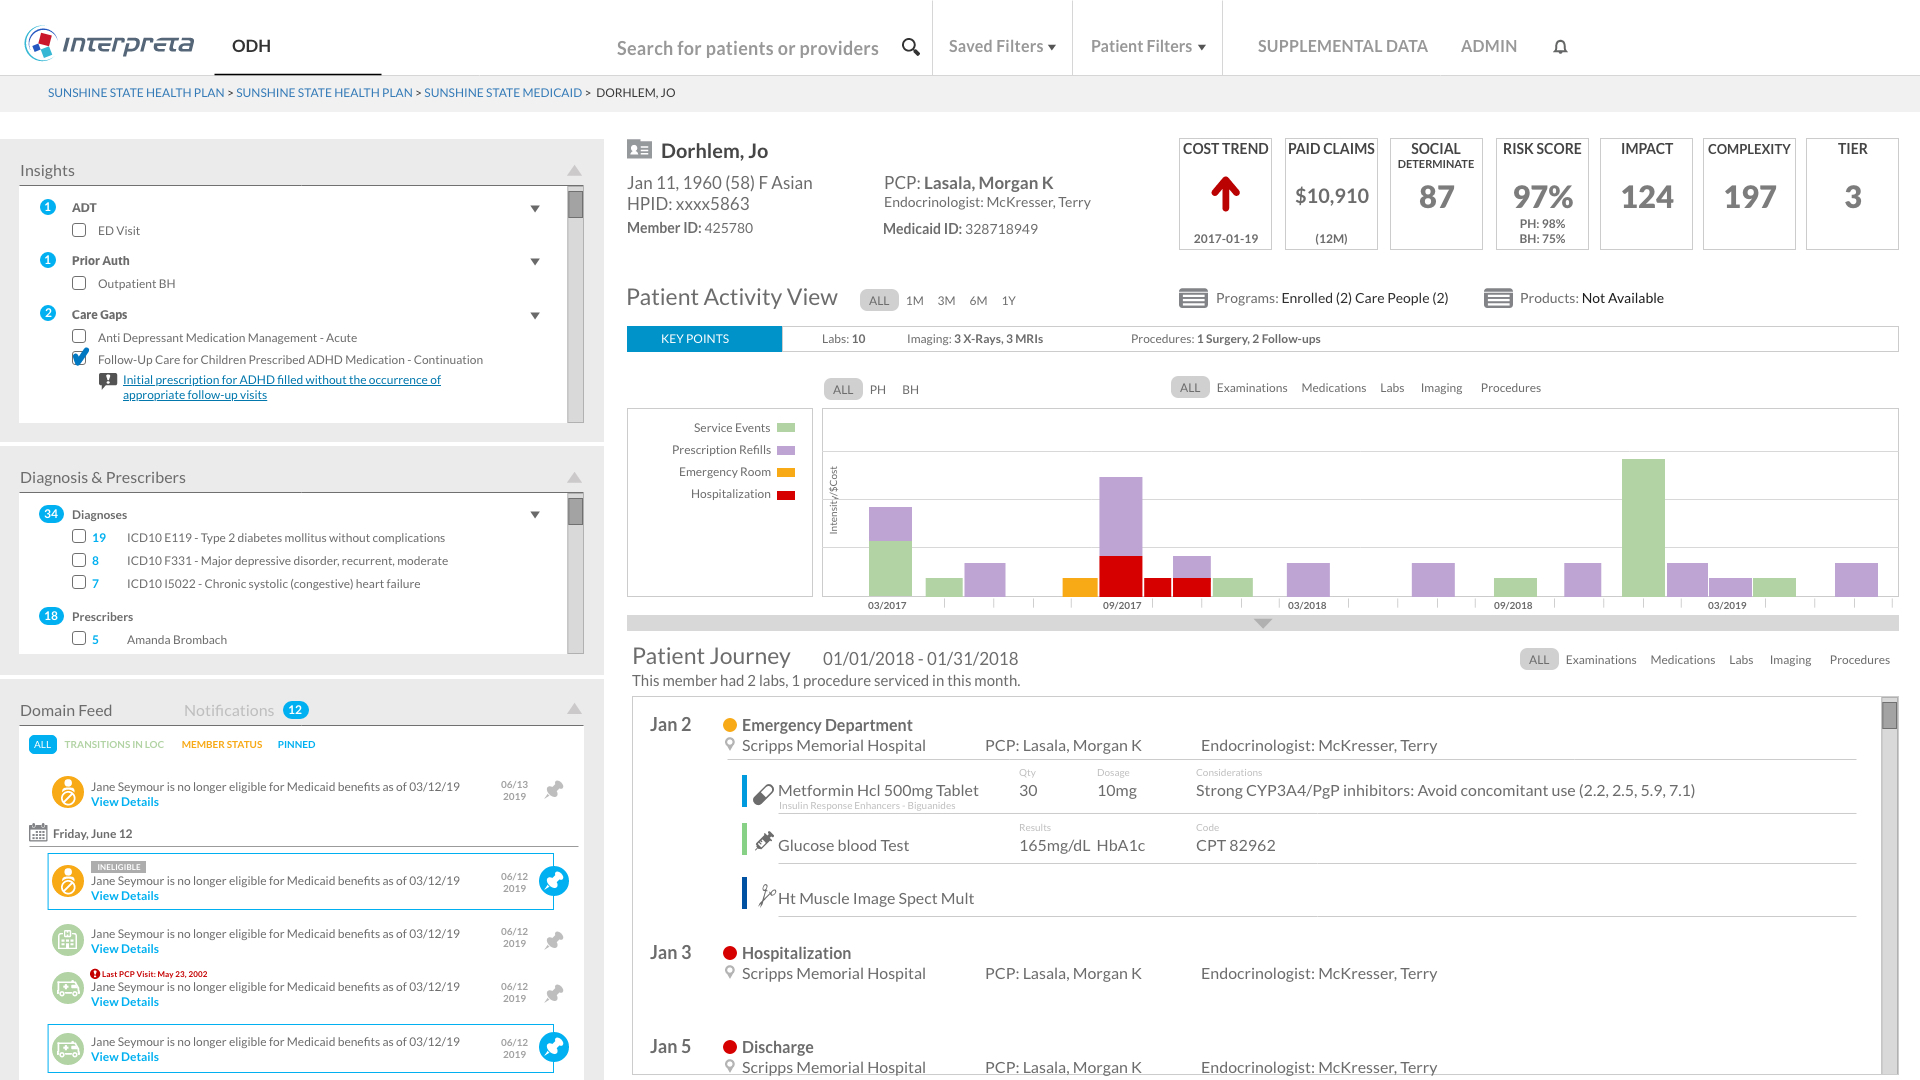Viewport: 1920px width, 1080px height.
Task: Unpin the INELIGIBLE Jane Seymour notification
Action: point(554,881)
